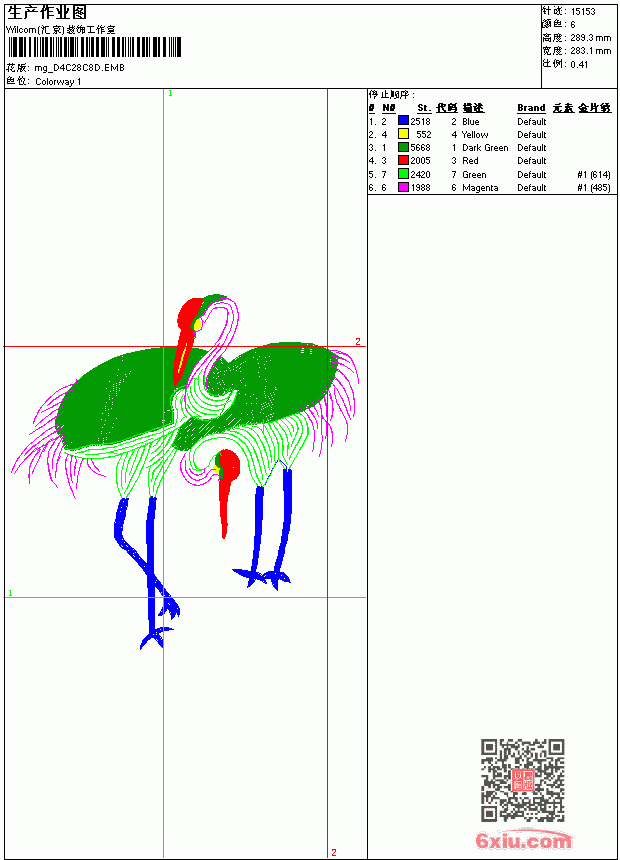The height and width of the screenshot is (860, 620).
Task: Click the Yellow thread color swatch
Action: [x=403, y=134]
